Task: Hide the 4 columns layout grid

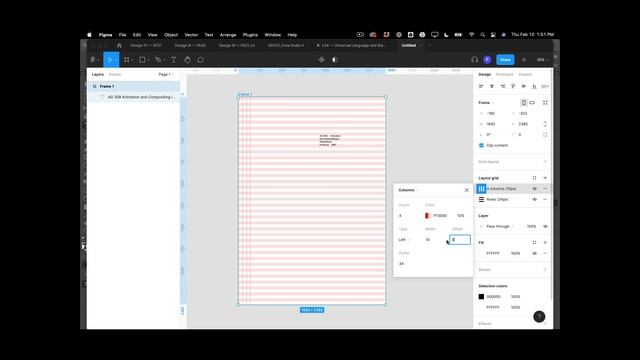Action: pos(534,189)
